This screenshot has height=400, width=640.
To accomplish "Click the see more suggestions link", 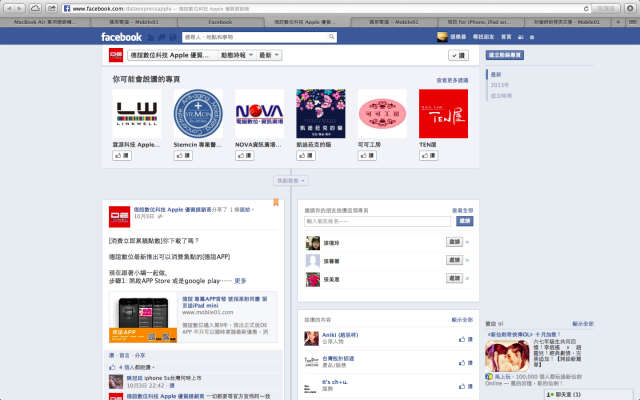I will click(x=452, y=80).
